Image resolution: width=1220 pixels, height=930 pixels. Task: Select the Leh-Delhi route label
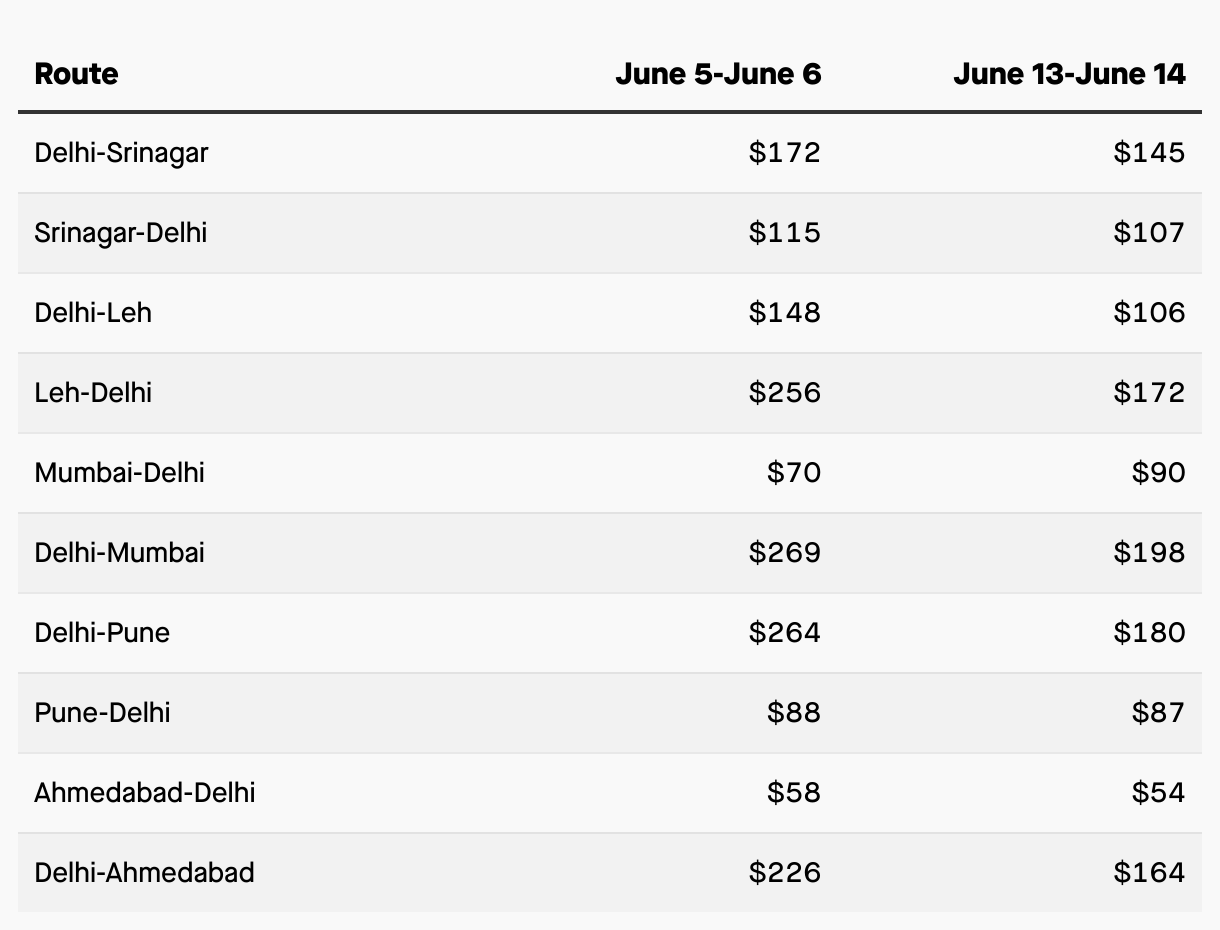(x=93, y=393)
